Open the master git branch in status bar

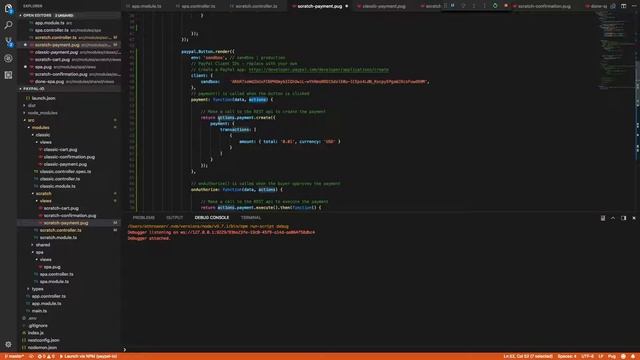coord(14,356)
